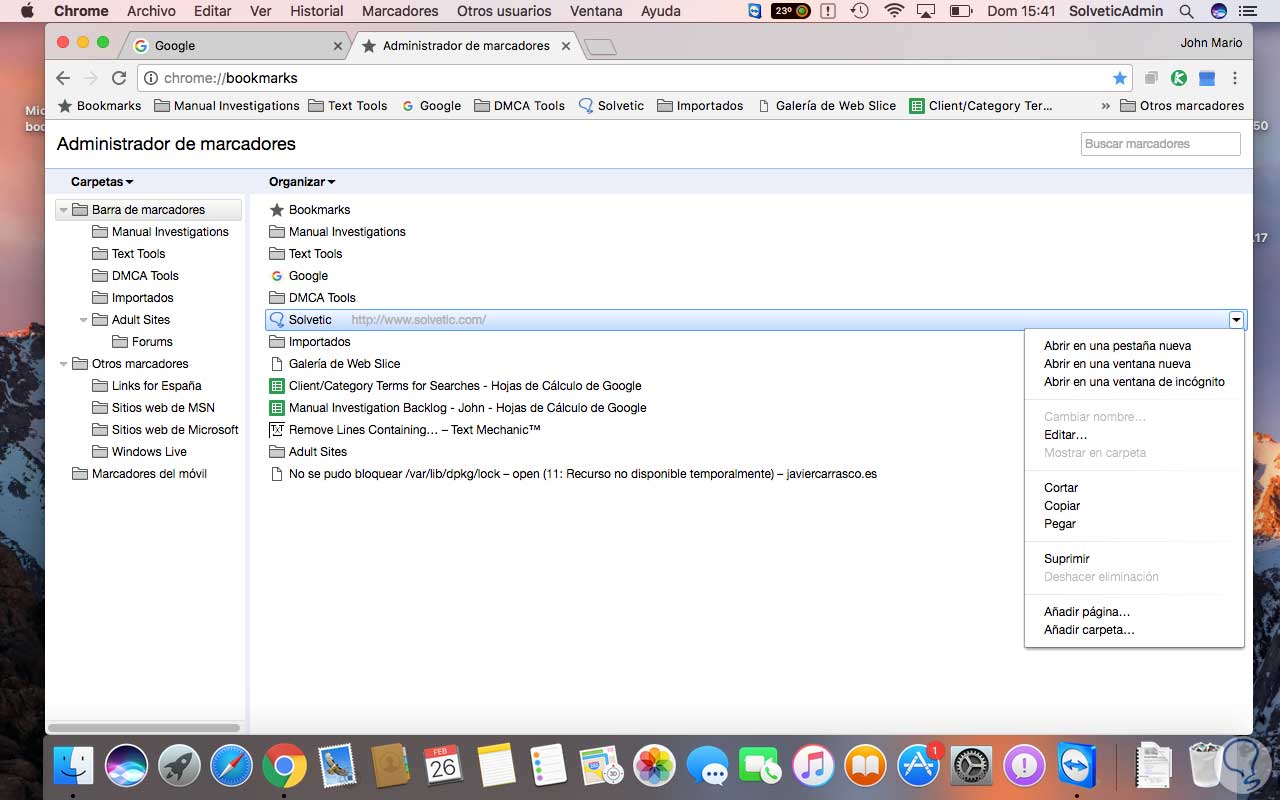Open the Marcadores menu in menu bar
Viewport: 1280px width, 800px height.
[400, 11]
